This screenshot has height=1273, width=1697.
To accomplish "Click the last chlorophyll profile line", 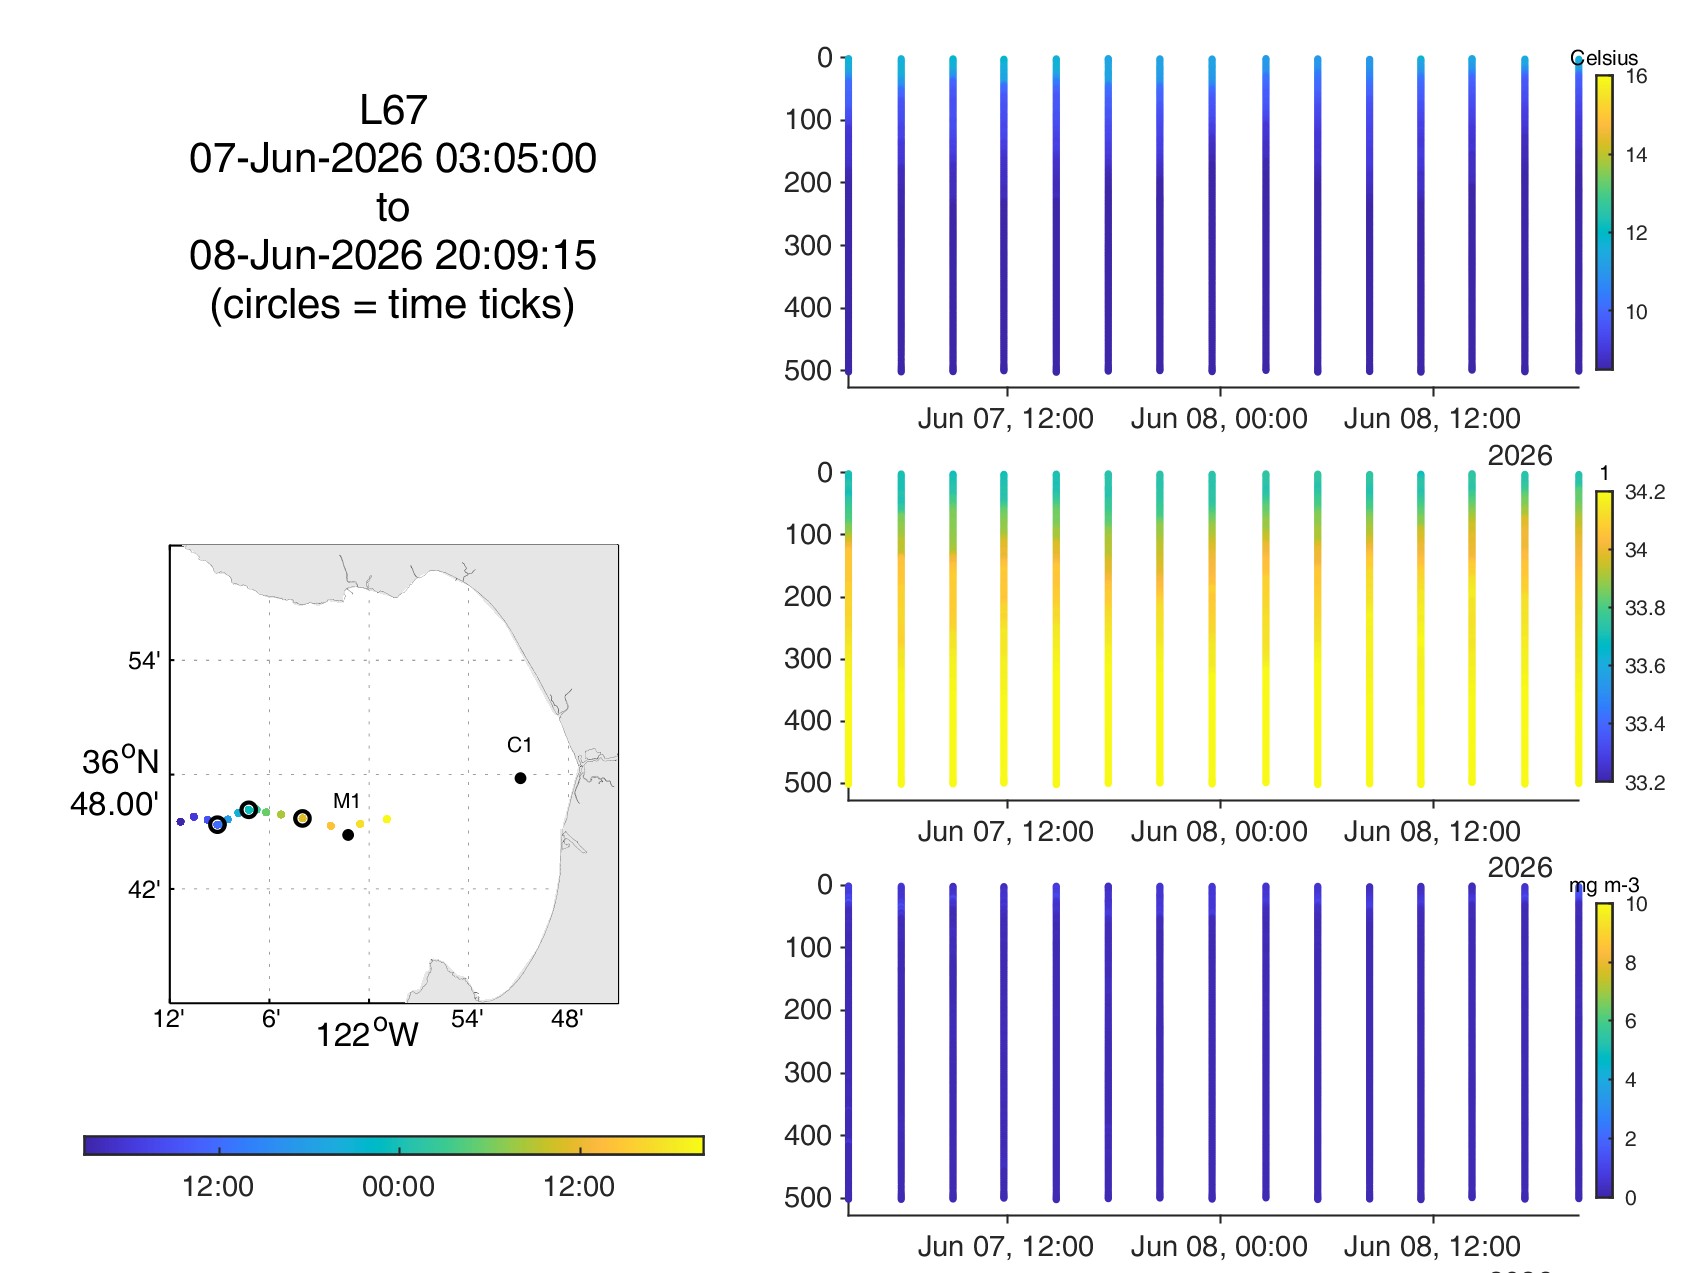I will pyautogui.click(x=1579, y=1042).
